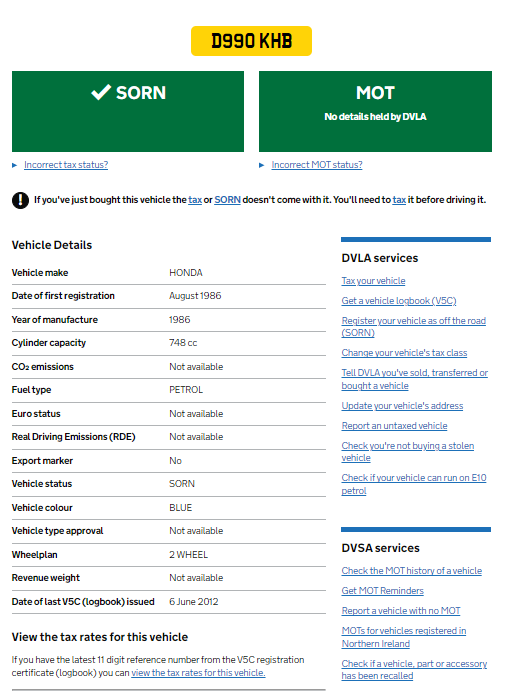Click the 'BLUE' vehicle colour value
Screen dimensions: 508x700
[x=180, y=508]
